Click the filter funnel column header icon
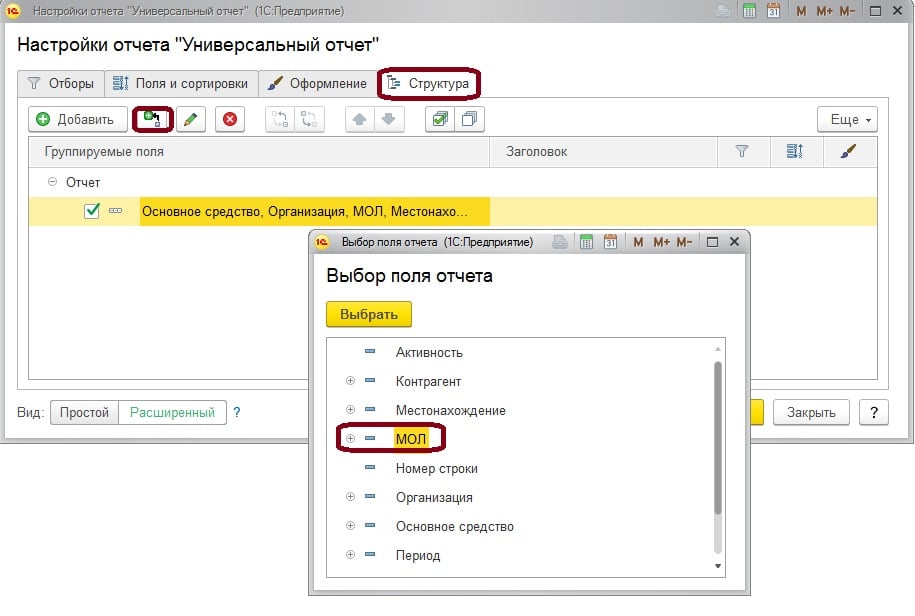 tap(742, 152)
